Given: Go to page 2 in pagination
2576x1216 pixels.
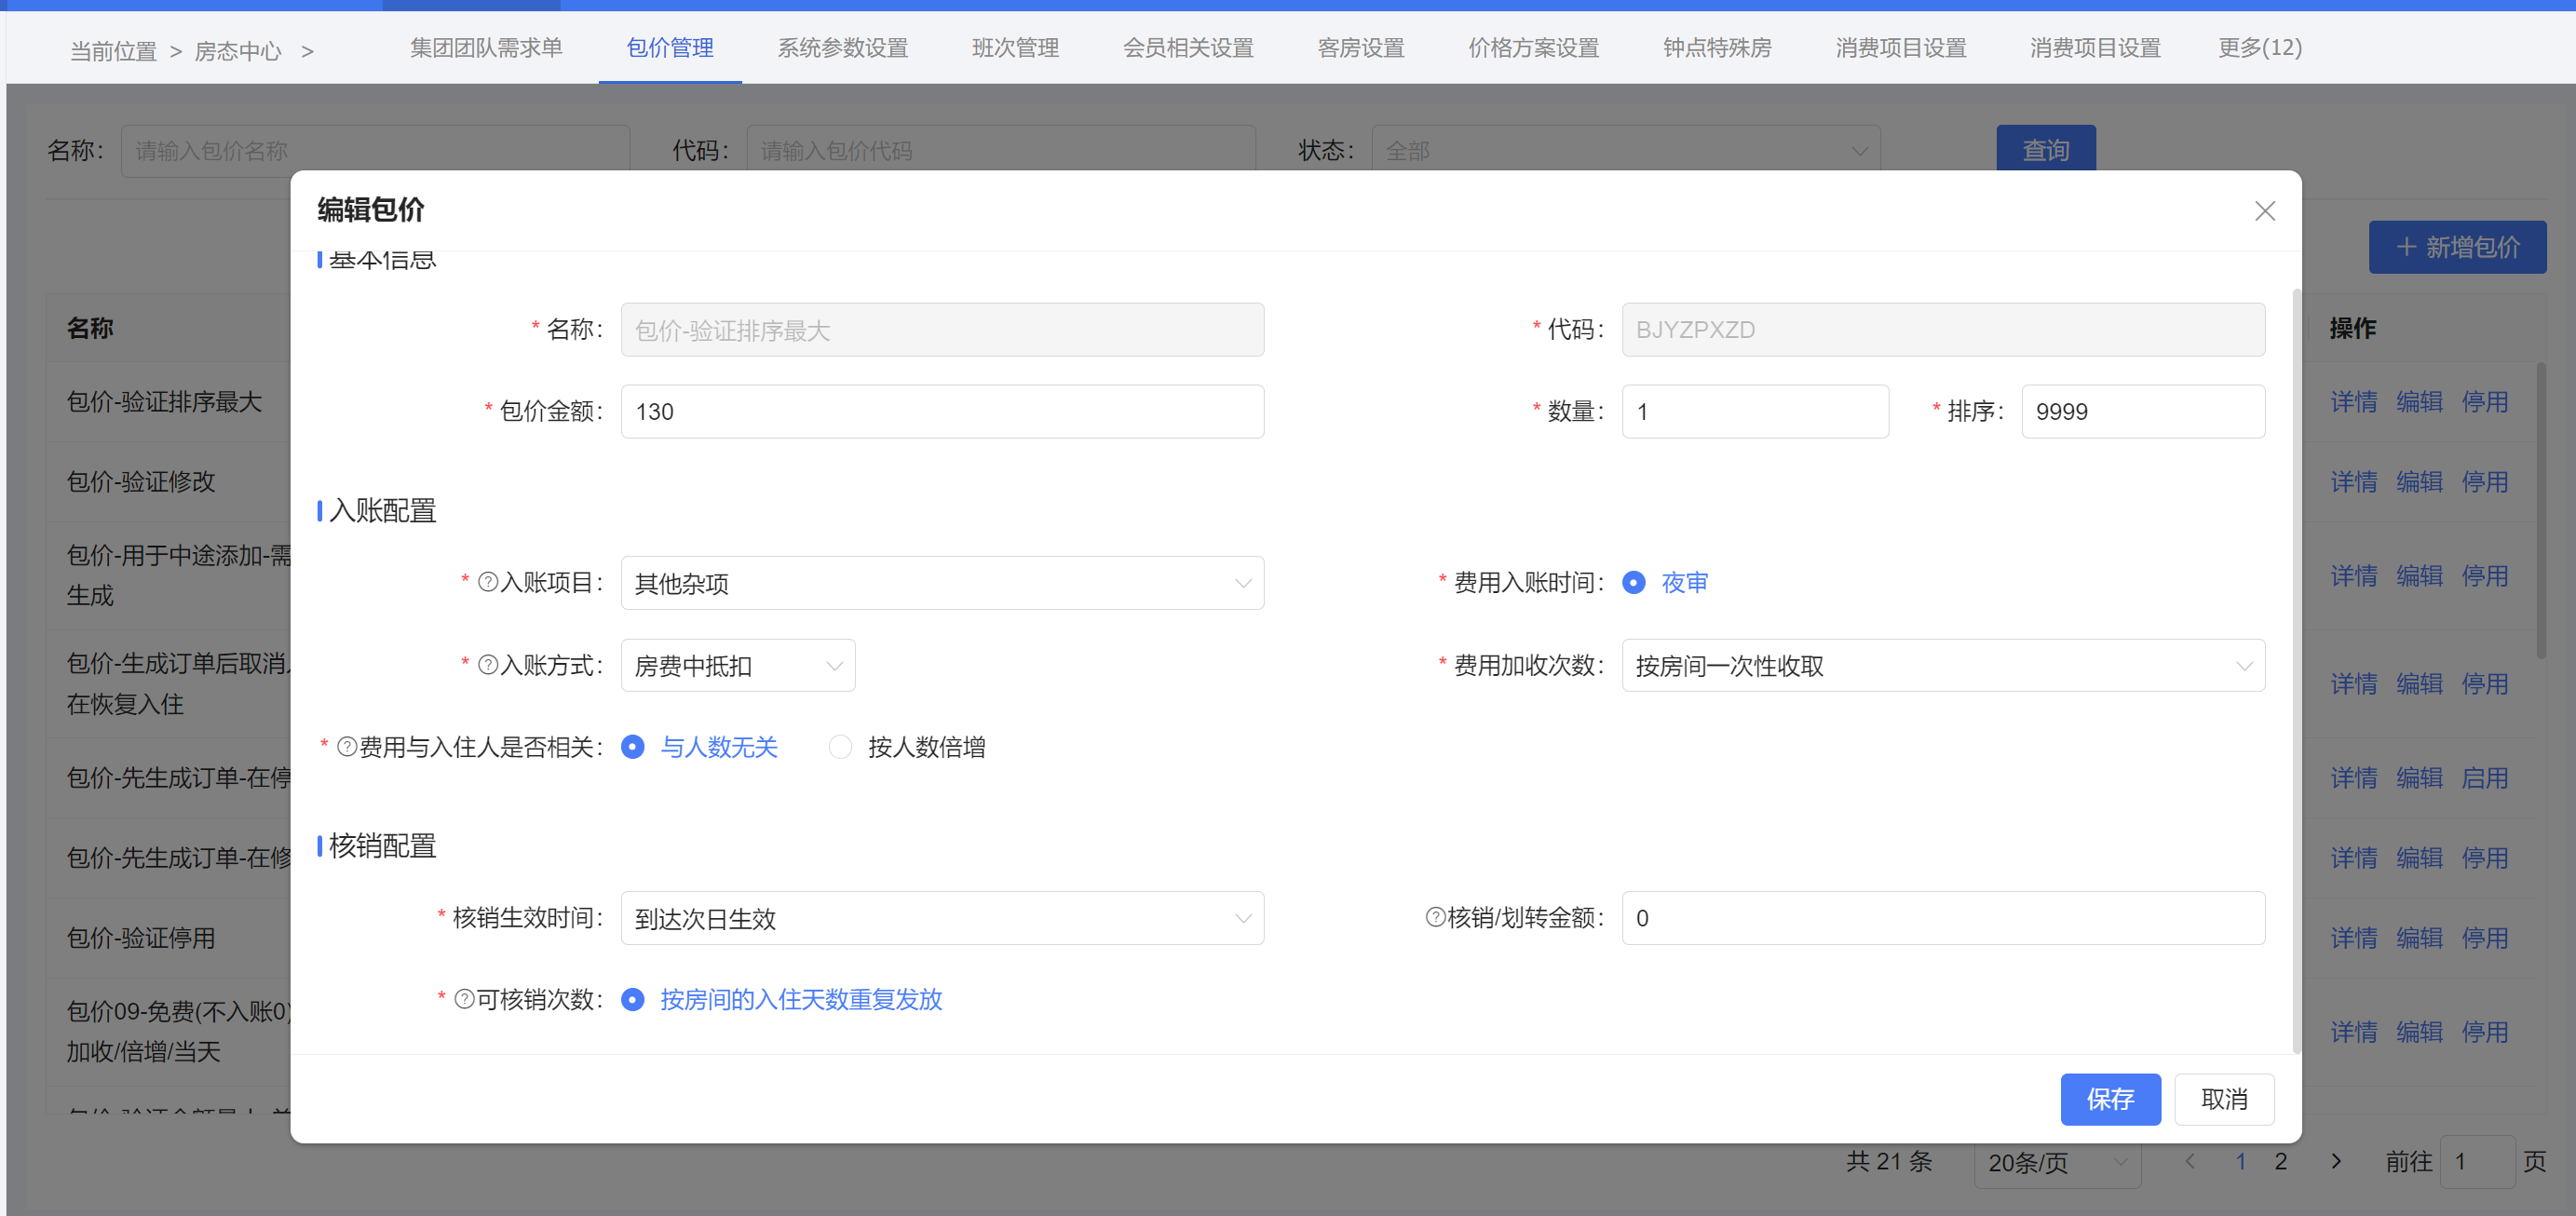Looking at the screenshot, I should click(x=2280, y=1161).
